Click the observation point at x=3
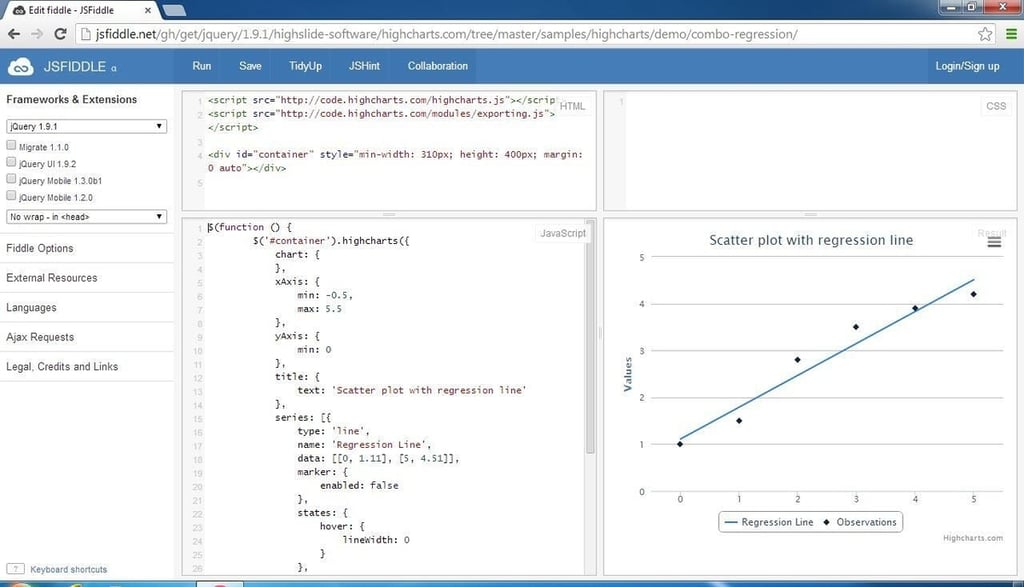Screen dimensions: 1024x587 tap(856, 326)
